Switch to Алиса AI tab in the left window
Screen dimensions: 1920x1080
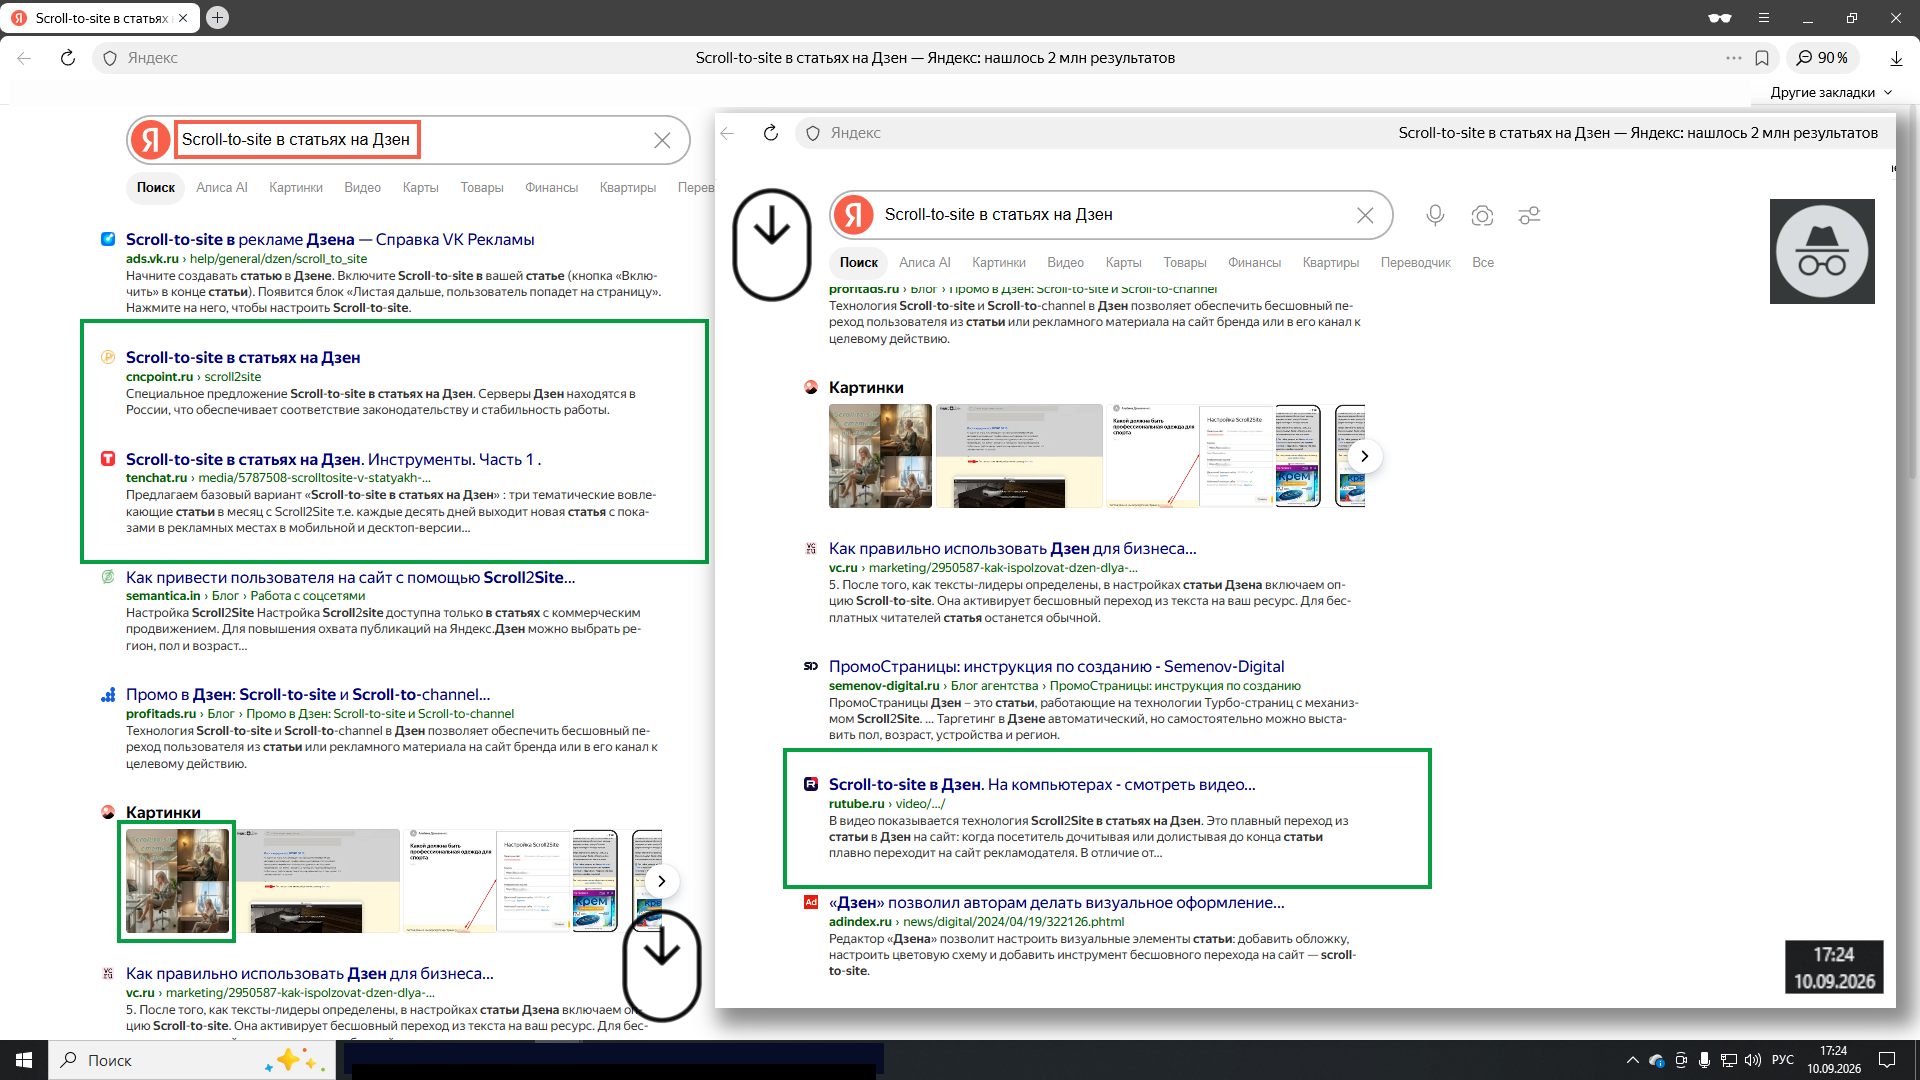tap(221, 187)
